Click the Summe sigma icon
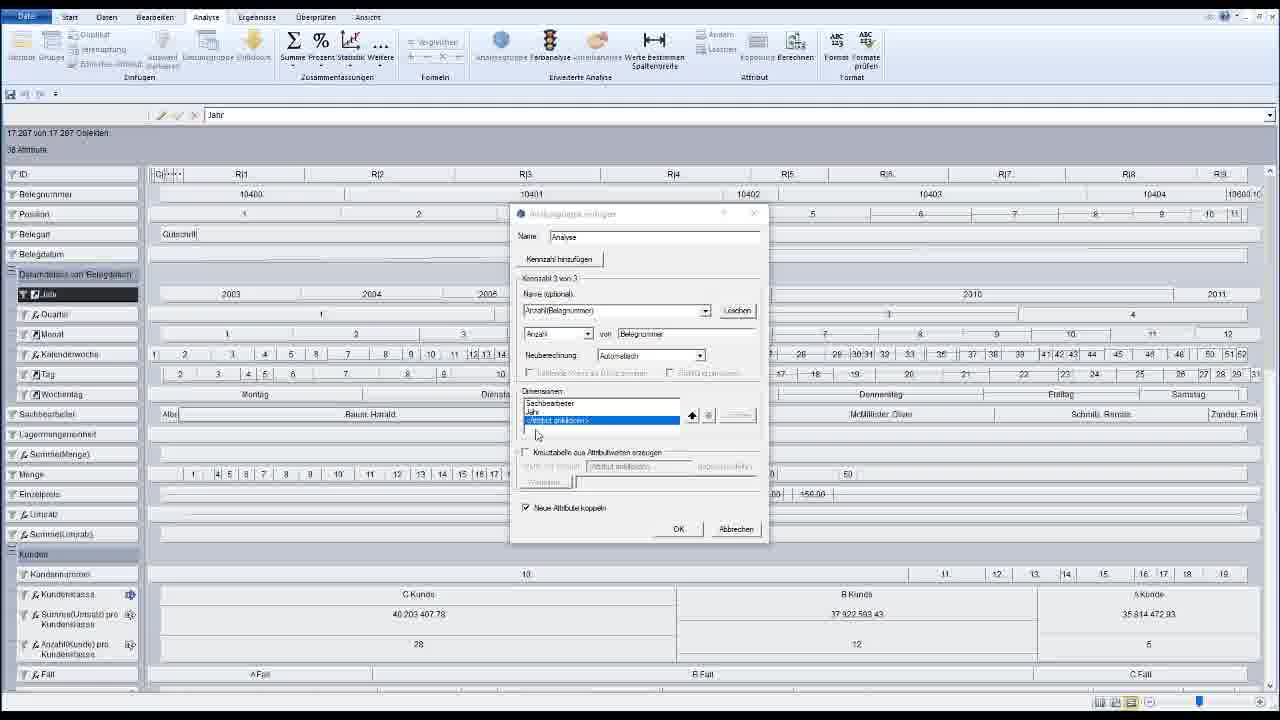Image resolution: width=1280 pixels, height=720 pixels. (294, 40)
